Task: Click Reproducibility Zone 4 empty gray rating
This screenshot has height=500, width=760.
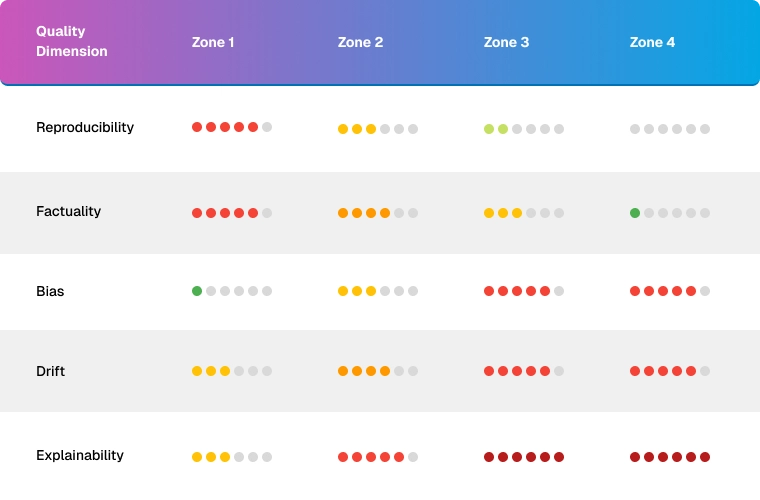Action: click(670, 129)
